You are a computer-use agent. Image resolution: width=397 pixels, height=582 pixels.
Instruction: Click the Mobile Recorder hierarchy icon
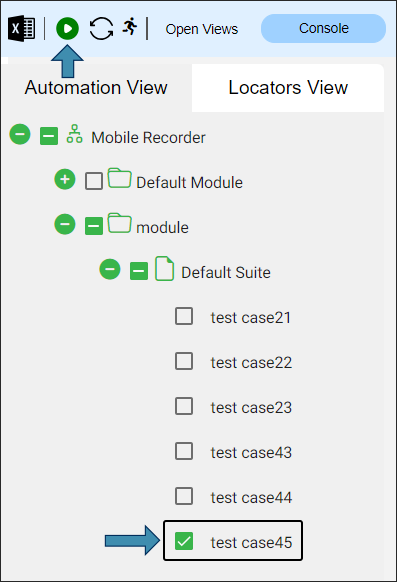click(75, 134)
